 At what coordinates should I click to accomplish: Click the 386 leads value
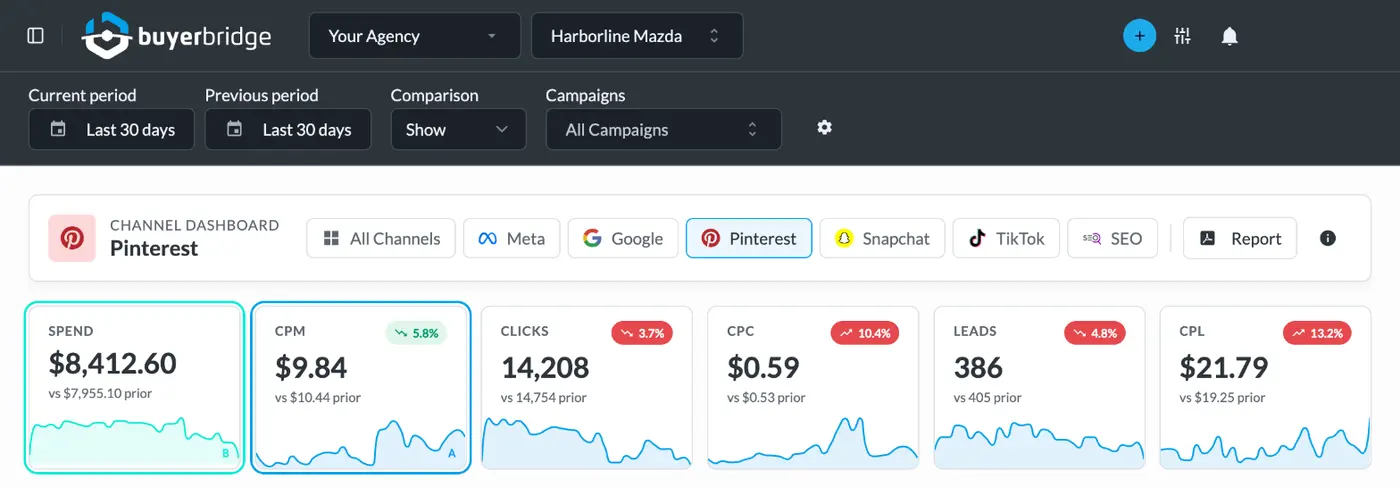click(x=978, y=367)
